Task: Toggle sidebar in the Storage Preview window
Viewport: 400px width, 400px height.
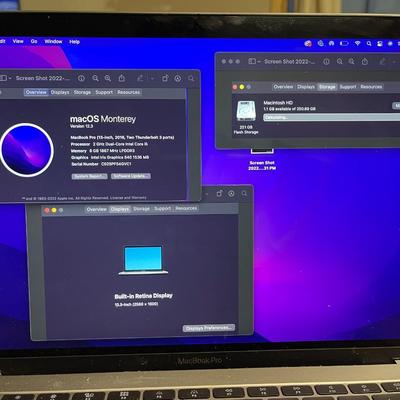Action: pos(252,61)
